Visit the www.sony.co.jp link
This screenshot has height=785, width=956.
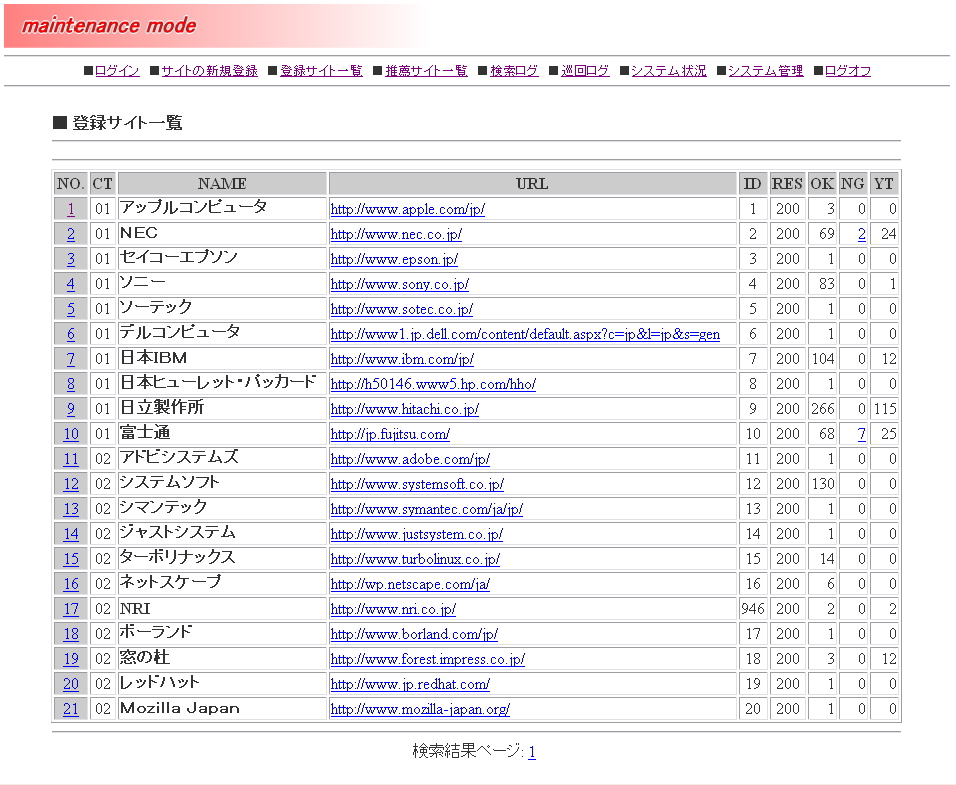399,285
